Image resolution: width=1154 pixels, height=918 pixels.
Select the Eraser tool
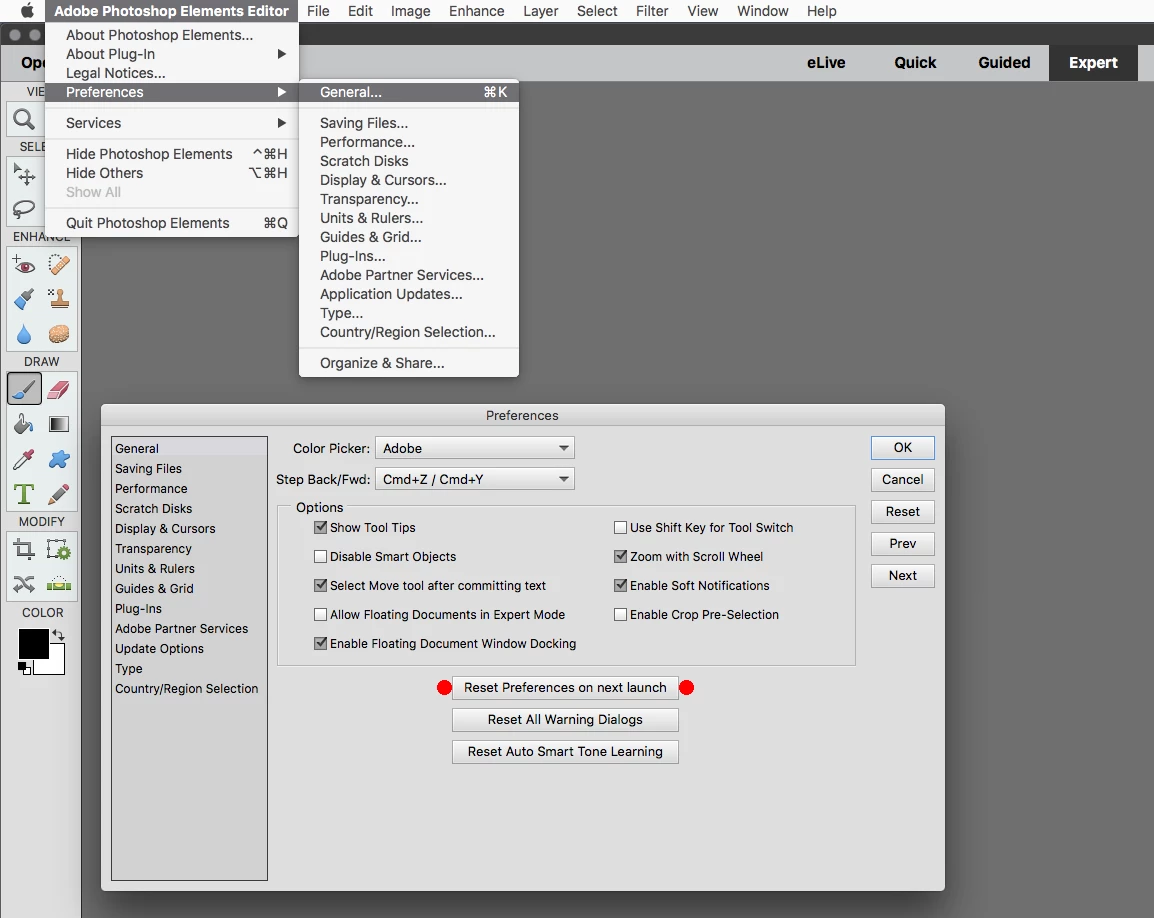click(59, 389)
